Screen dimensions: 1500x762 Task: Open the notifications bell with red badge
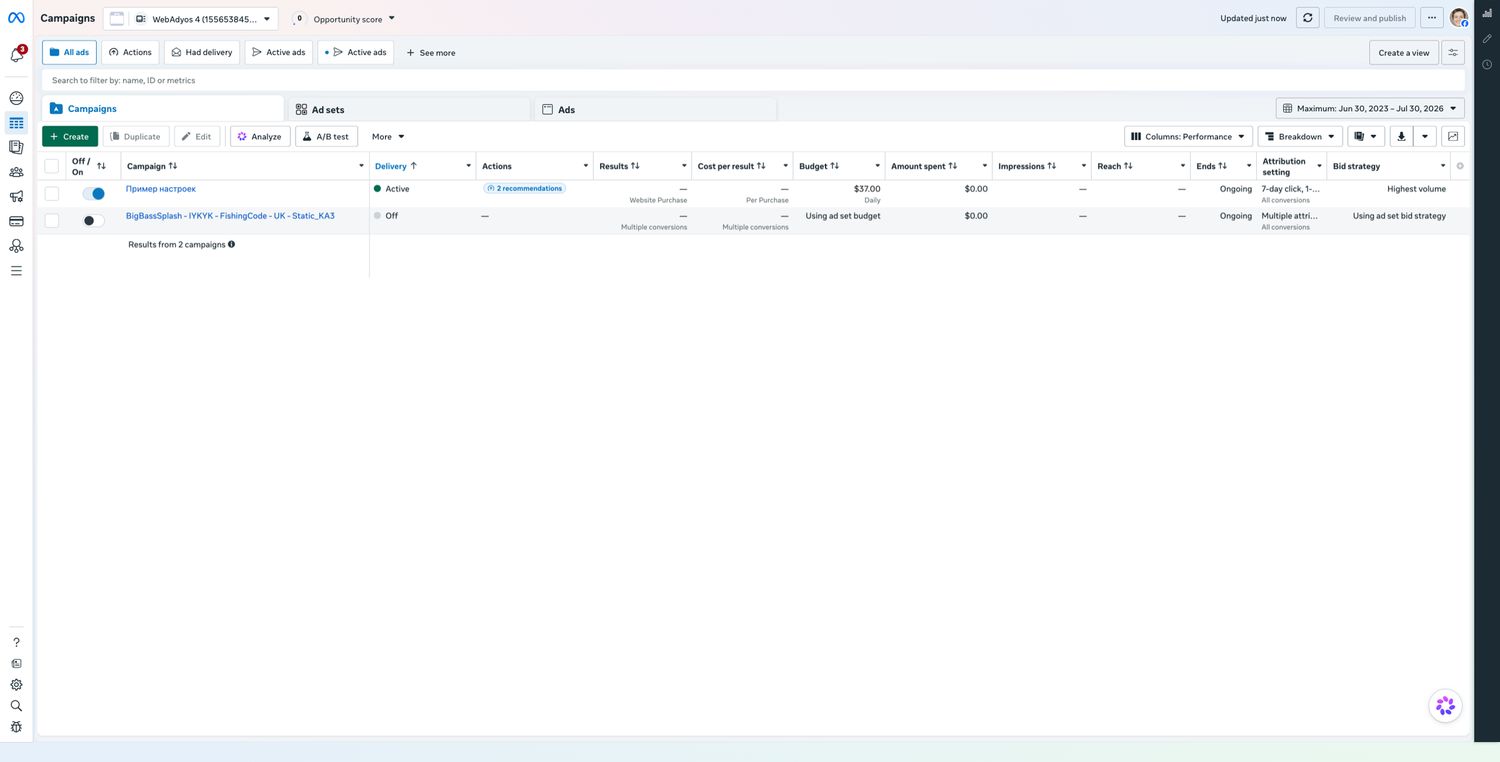[17, 54]
